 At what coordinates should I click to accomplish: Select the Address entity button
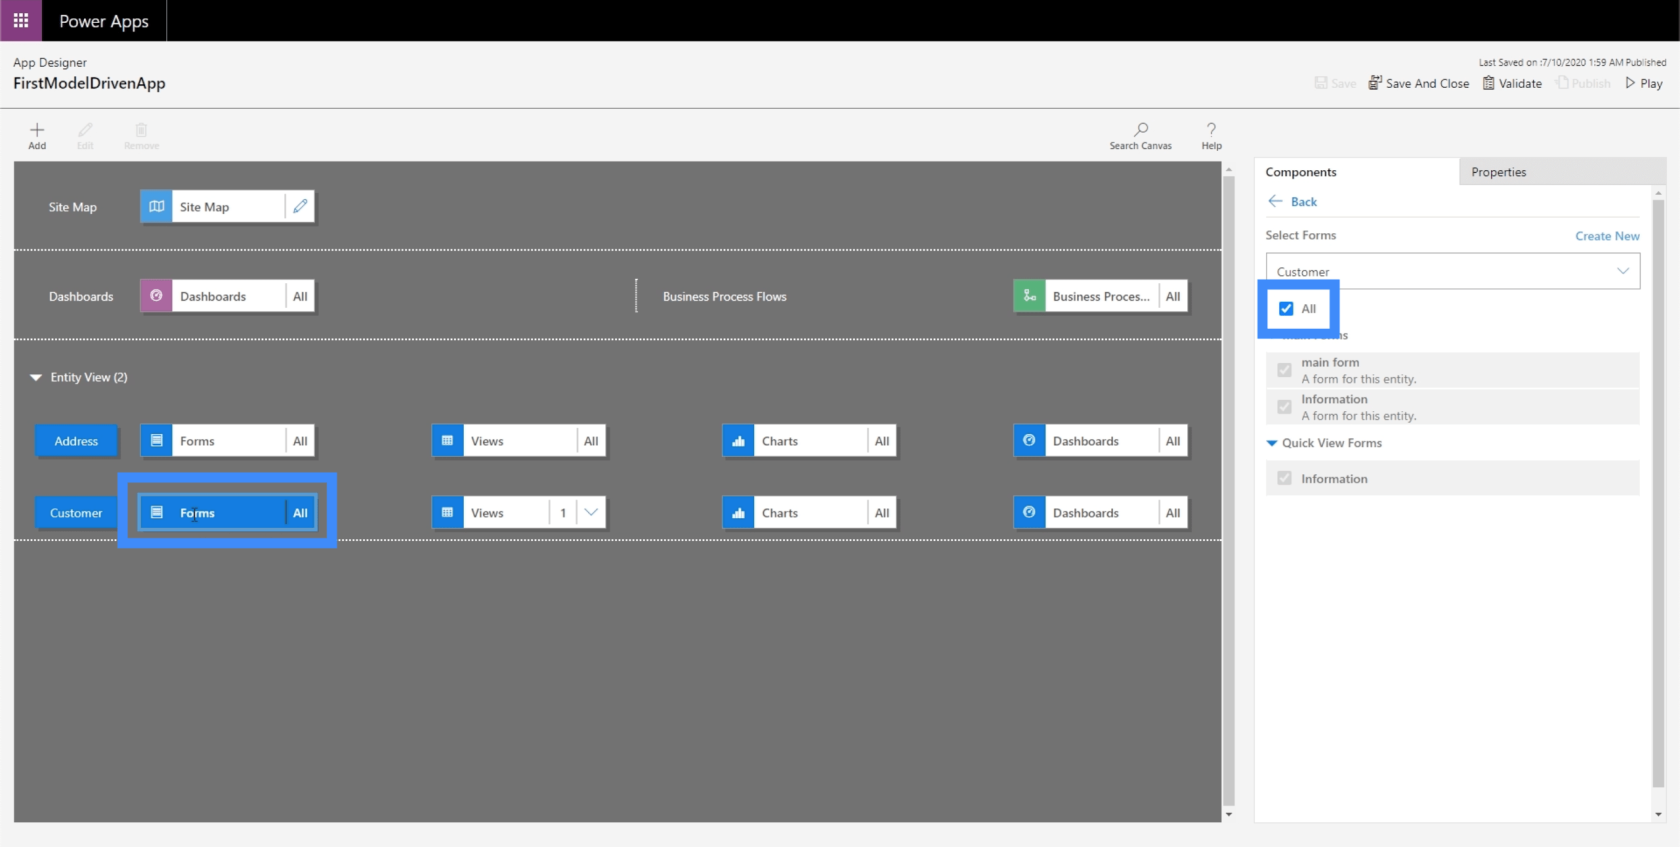76,441
